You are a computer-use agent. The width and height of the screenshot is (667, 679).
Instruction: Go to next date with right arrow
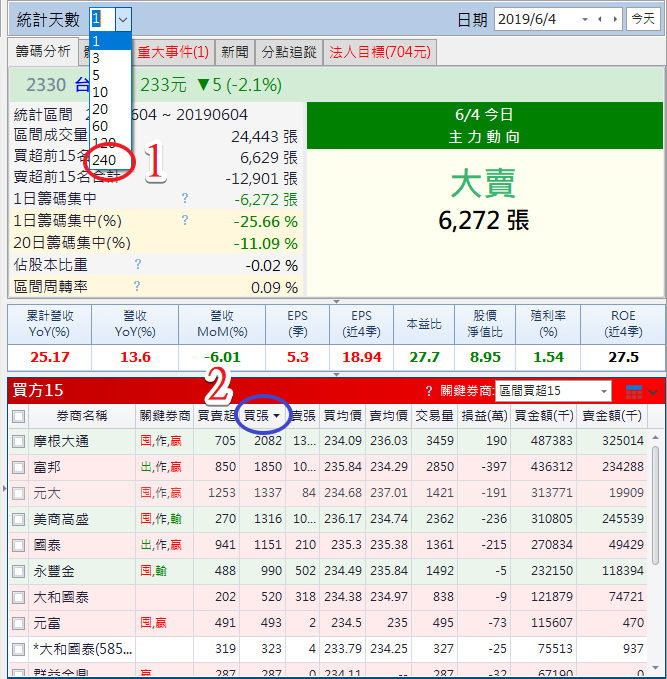614,19
